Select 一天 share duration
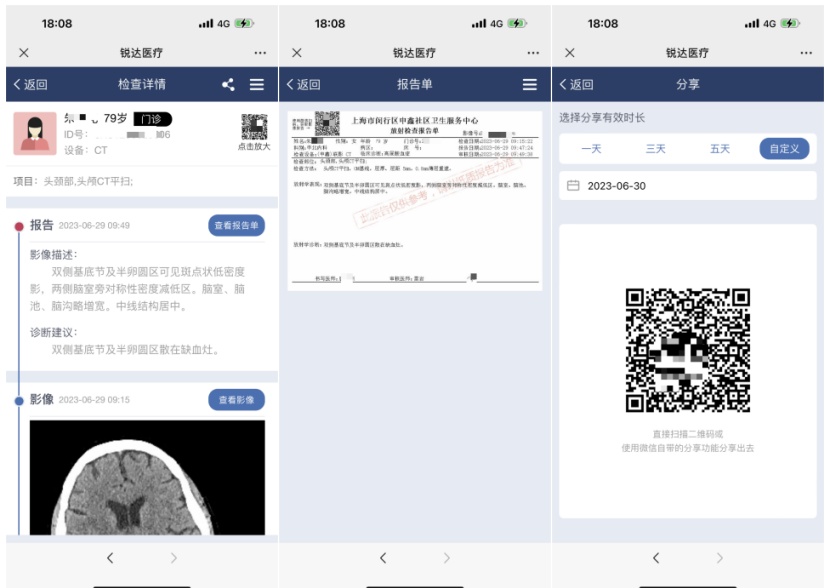 coord(591,149)
